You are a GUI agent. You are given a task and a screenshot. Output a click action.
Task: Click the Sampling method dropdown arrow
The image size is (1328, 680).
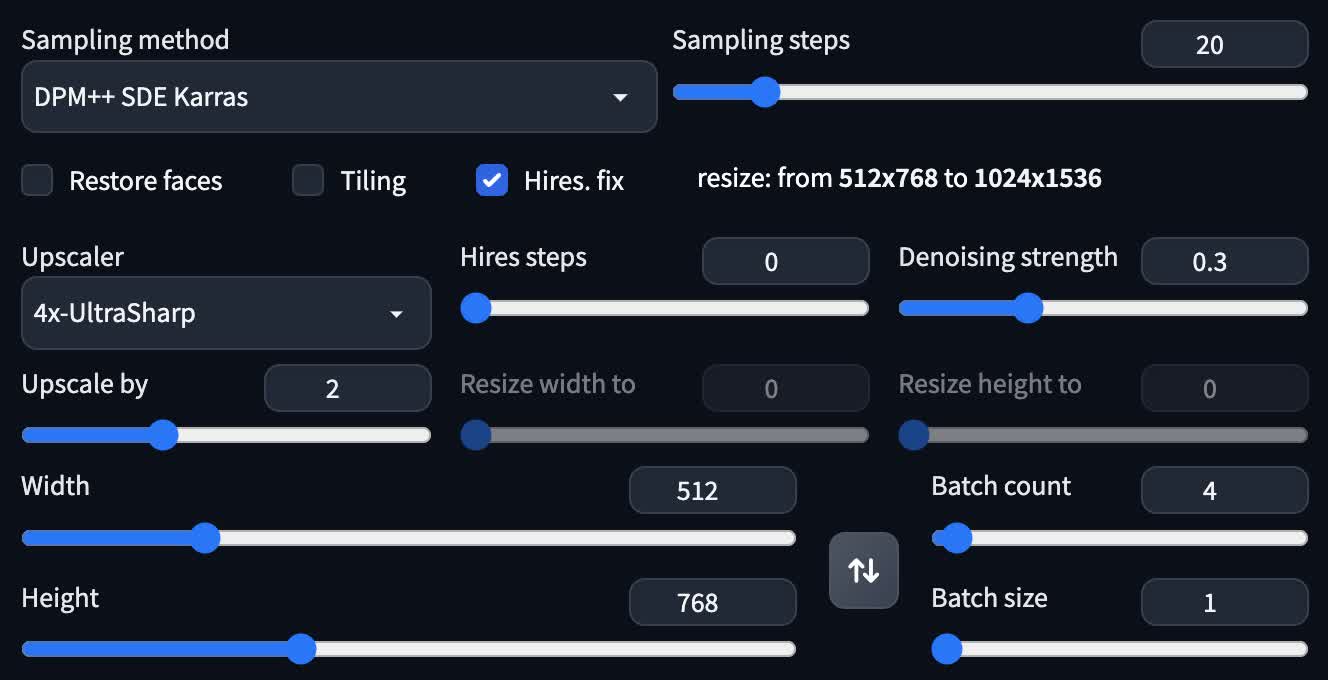click(x=620, y=97)
